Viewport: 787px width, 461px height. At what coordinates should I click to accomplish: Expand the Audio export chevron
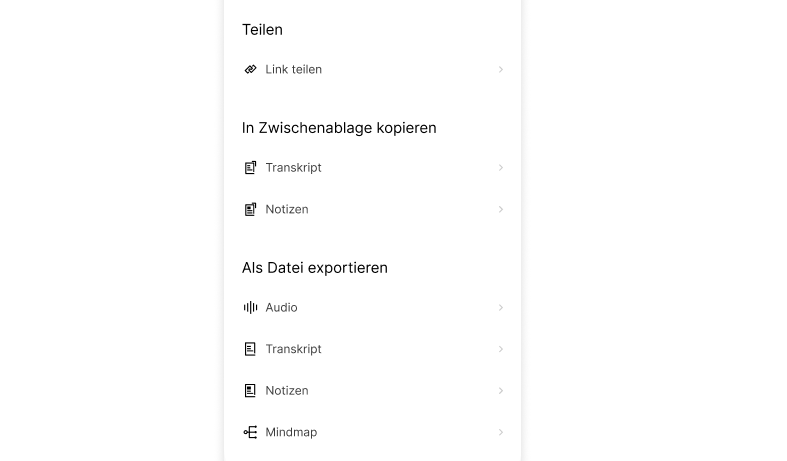coord(501,308)
